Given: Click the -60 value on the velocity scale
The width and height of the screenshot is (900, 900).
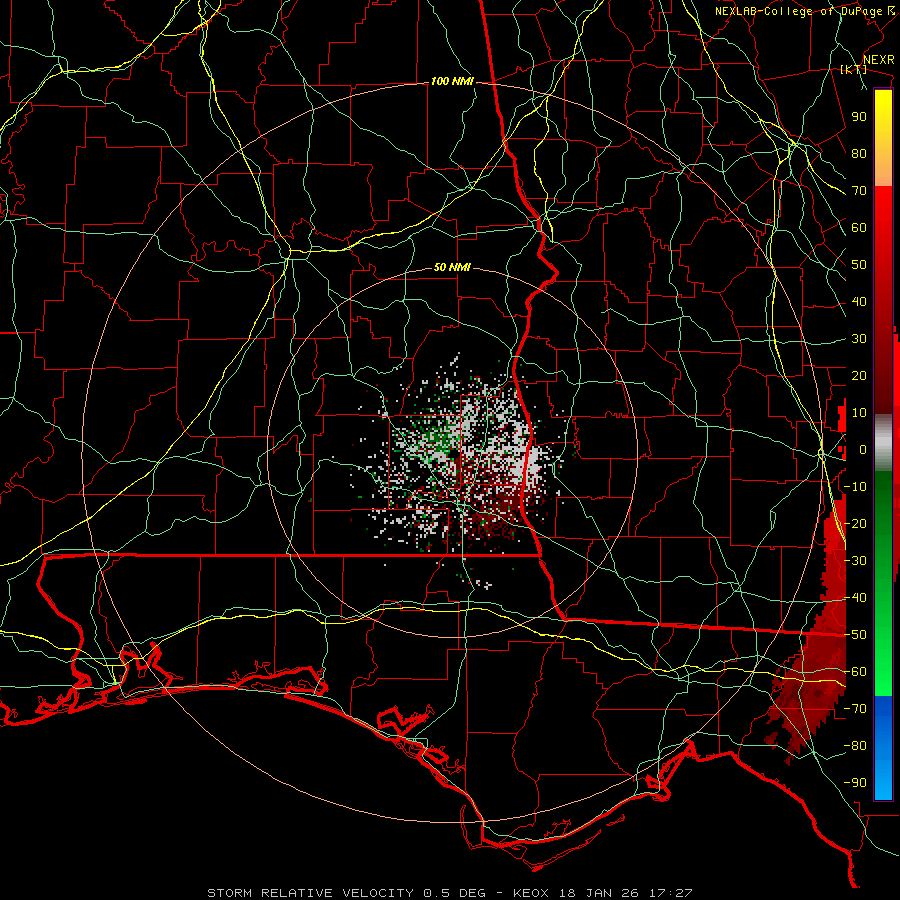Looking at the screenshot, I should click(855, 672).
